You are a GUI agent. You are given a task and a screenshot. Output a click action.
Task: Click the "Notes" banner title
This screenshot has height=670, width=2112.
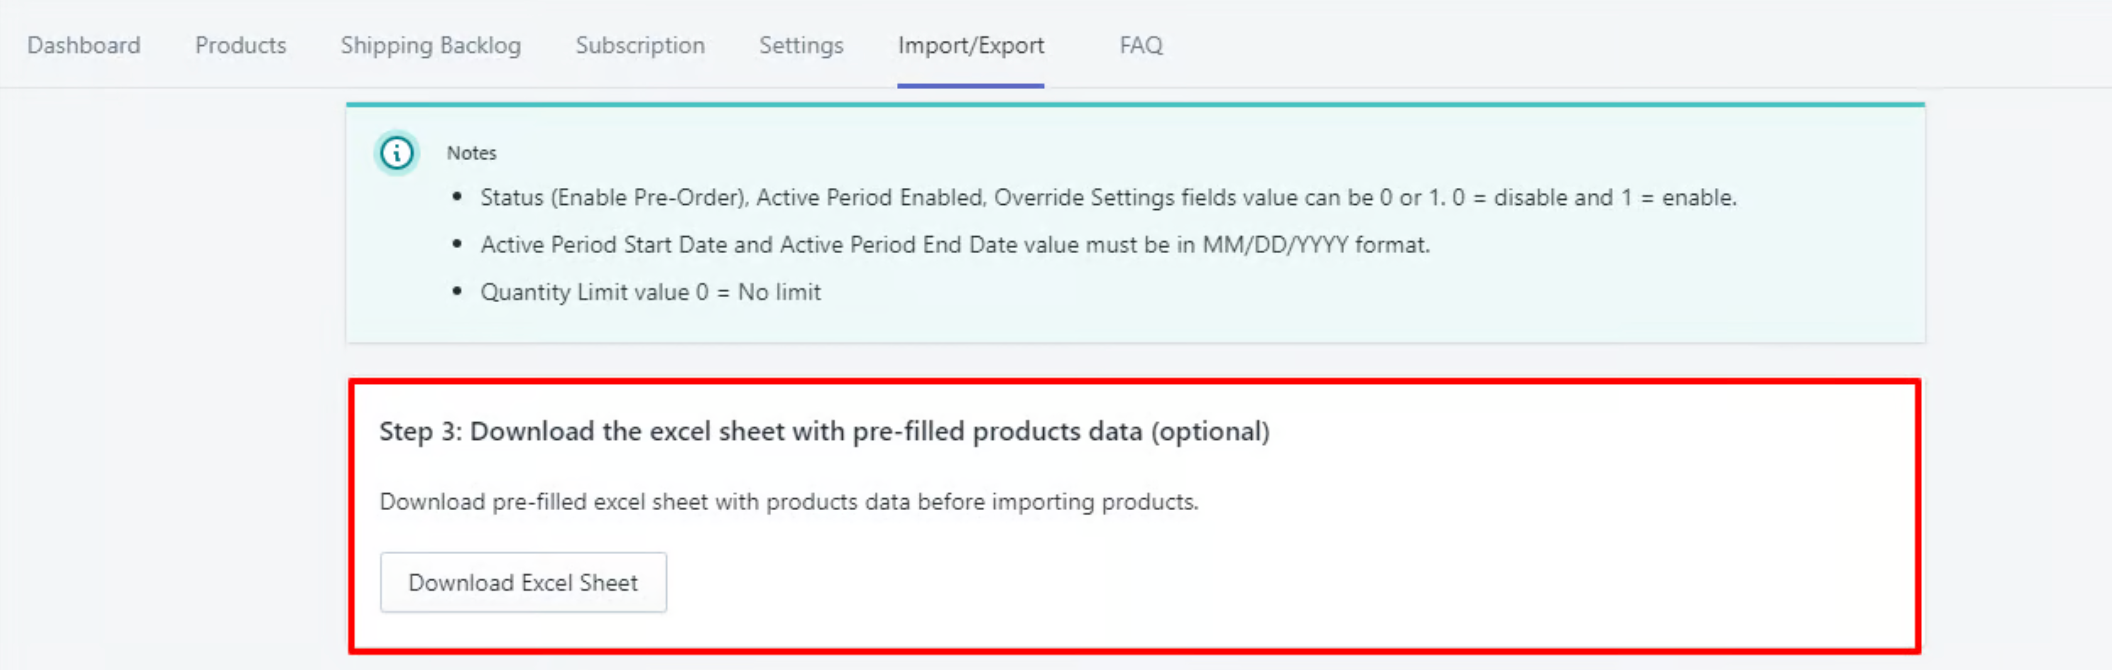(471, 153)
